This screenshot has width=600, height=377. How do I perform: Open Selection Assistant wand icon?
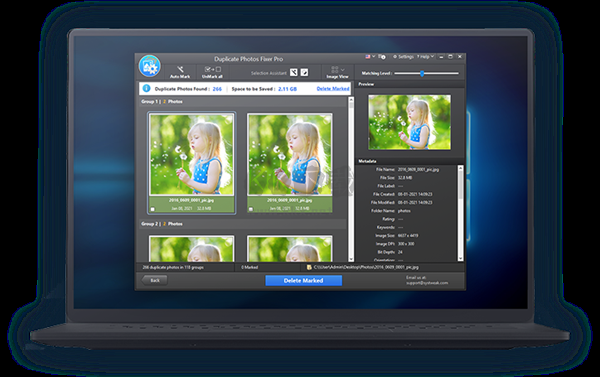click(x=293, y=72)
